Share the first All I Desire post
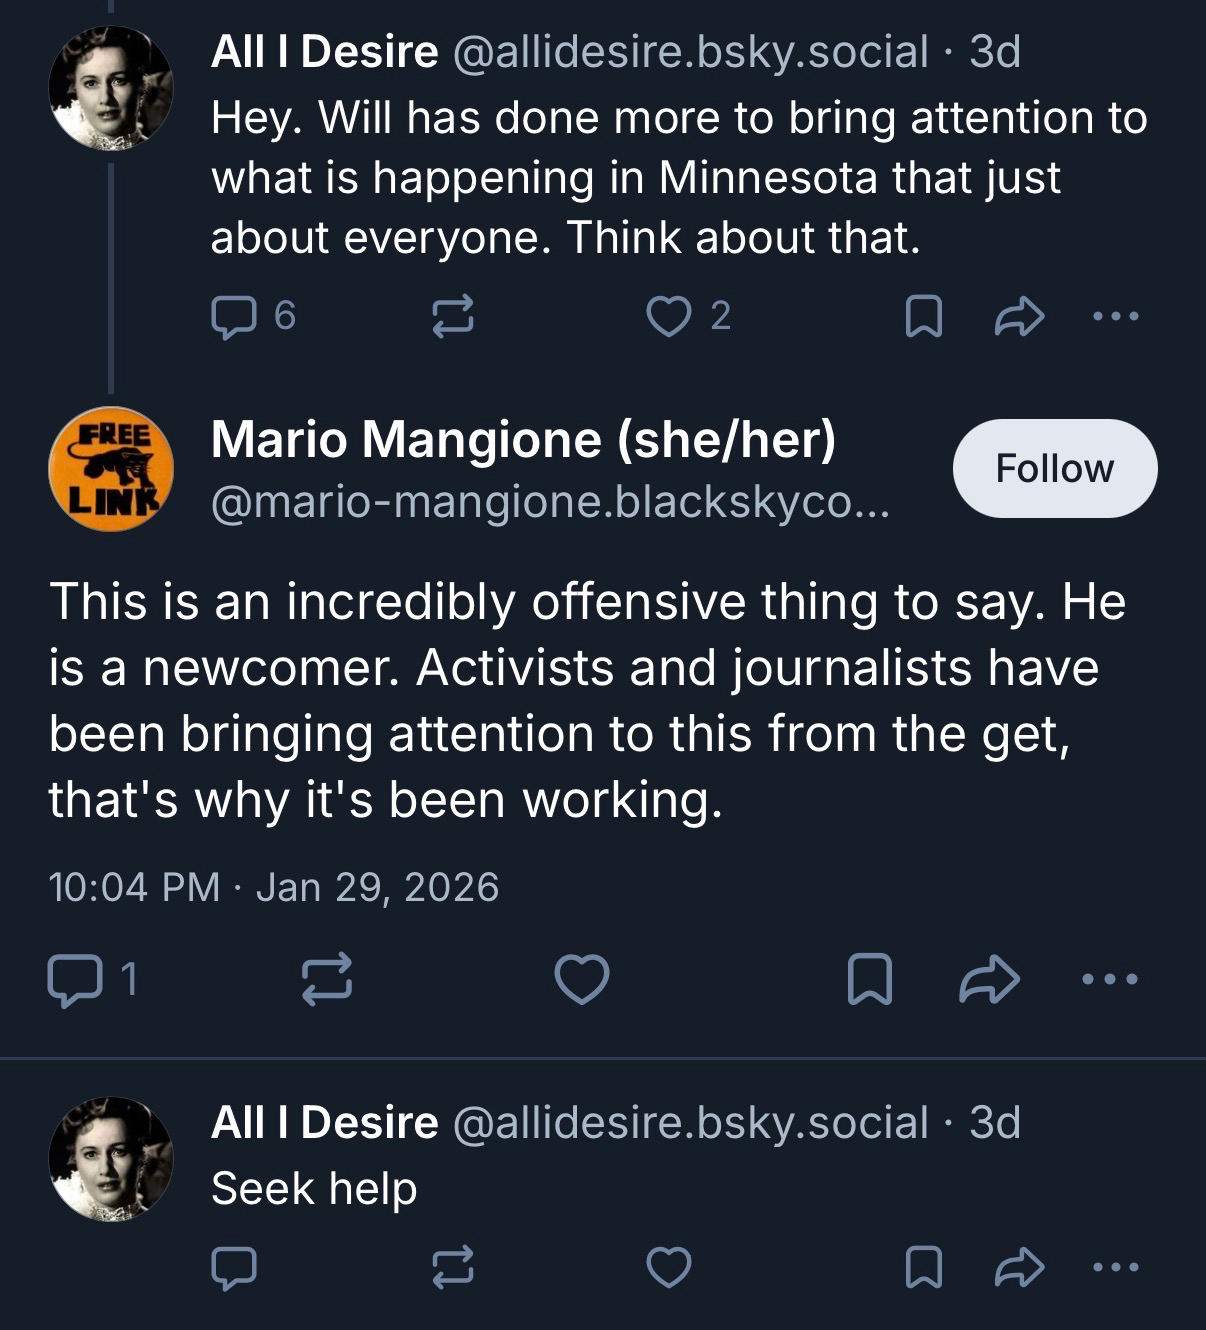 (x=1019, y=317)
